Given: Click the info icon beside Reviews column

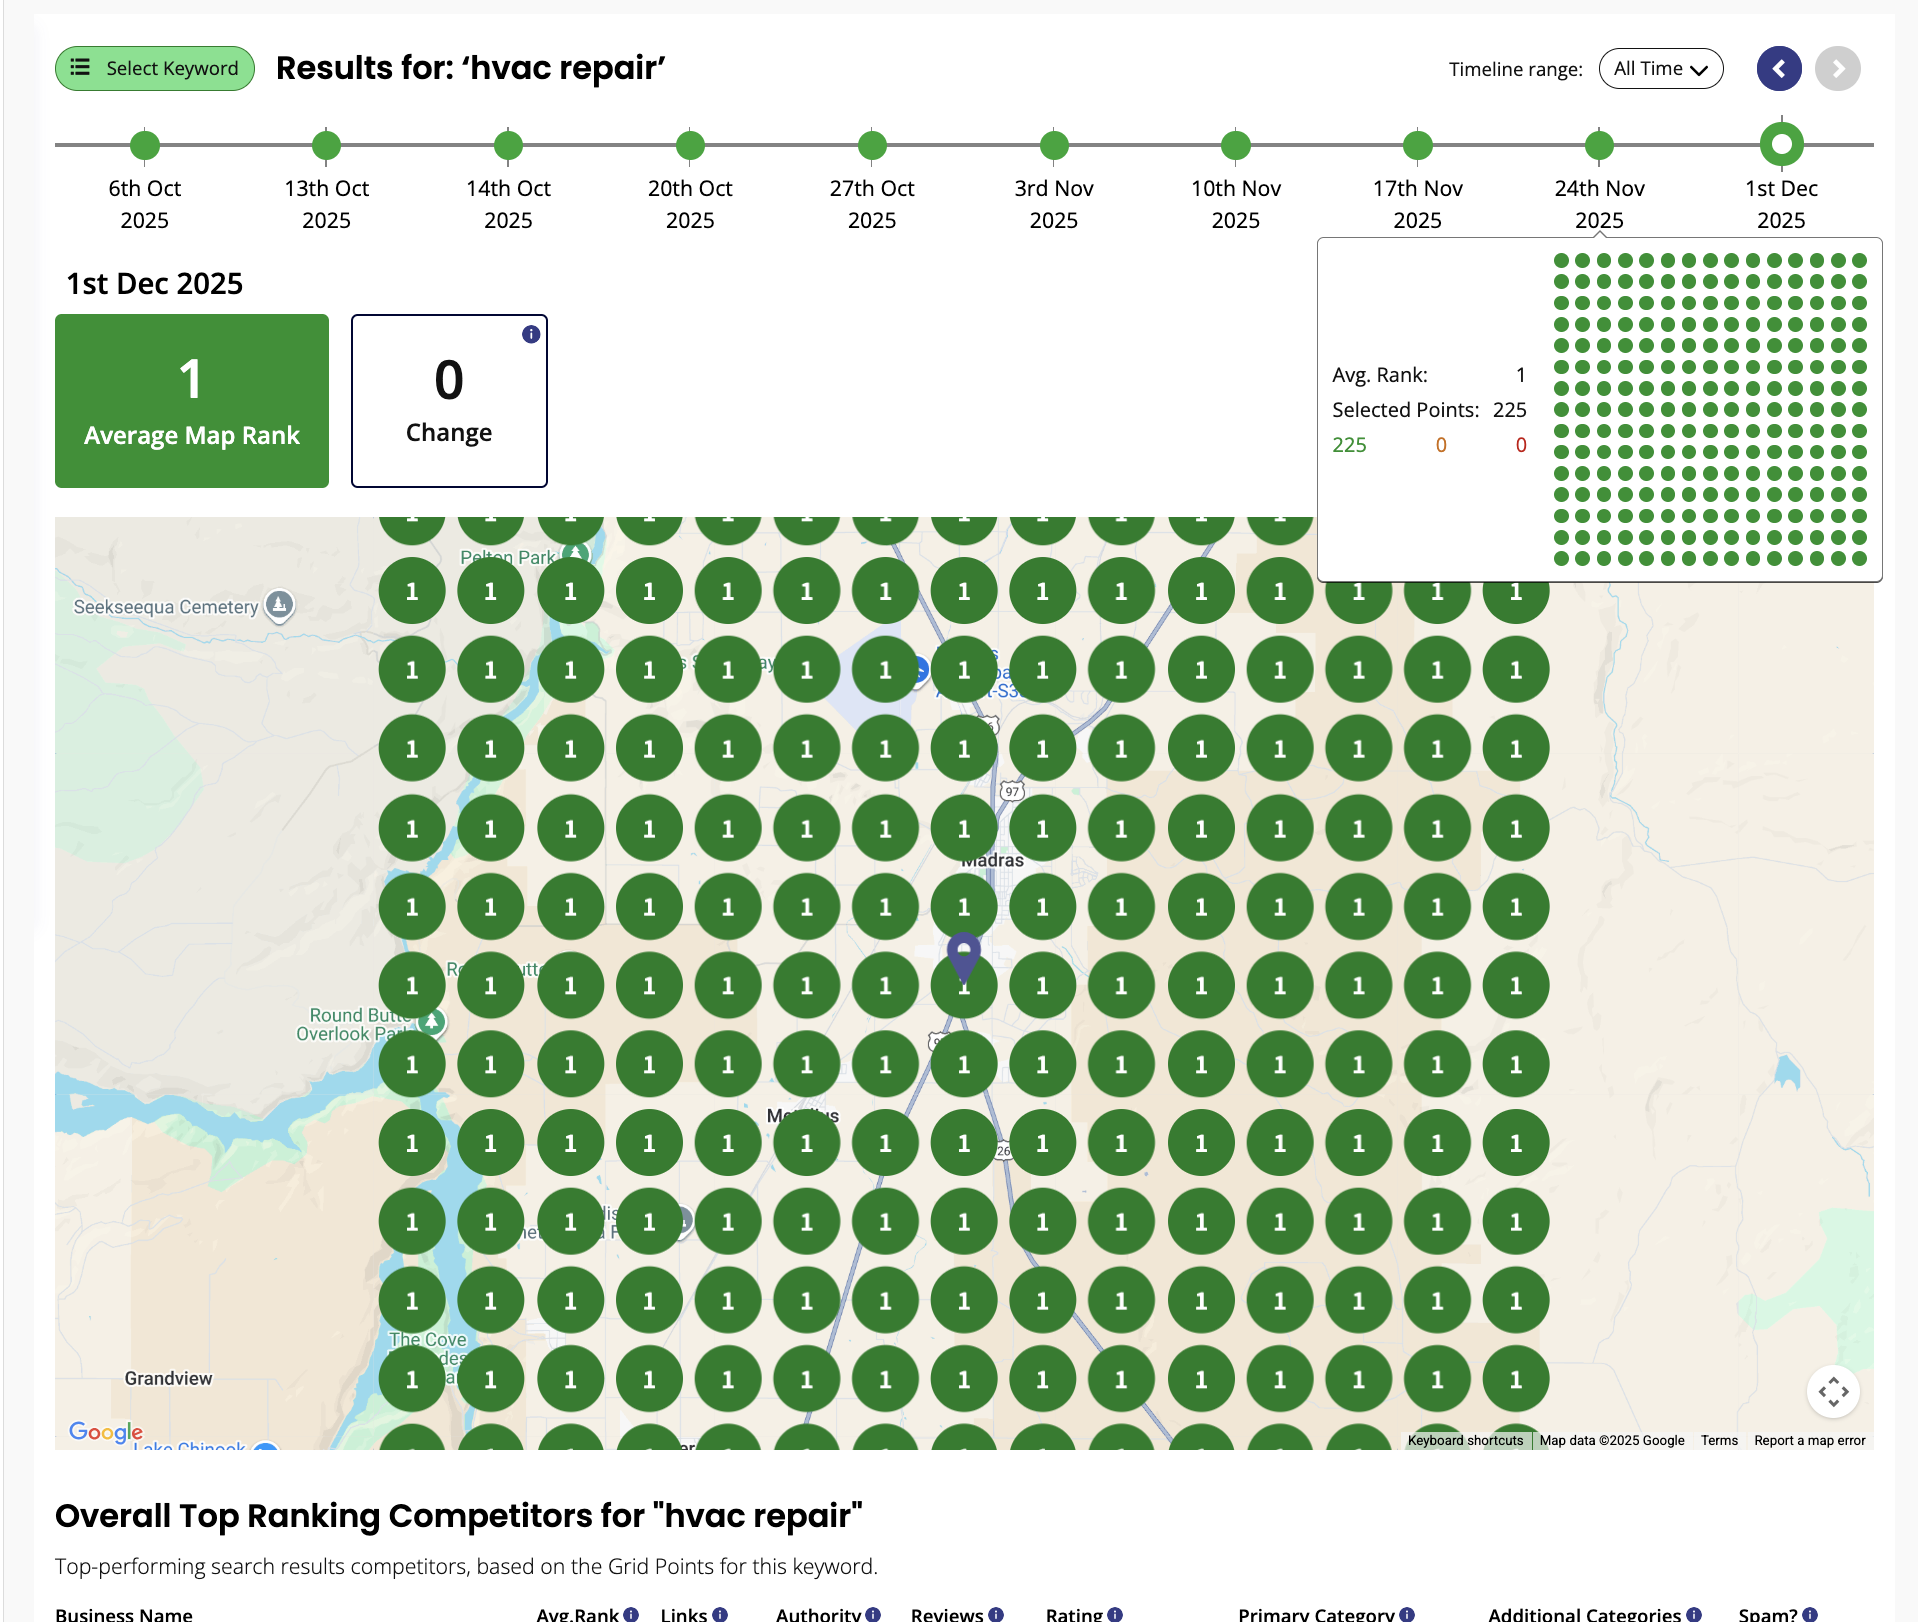Looking at the screenshot, I should [996, 1614].
